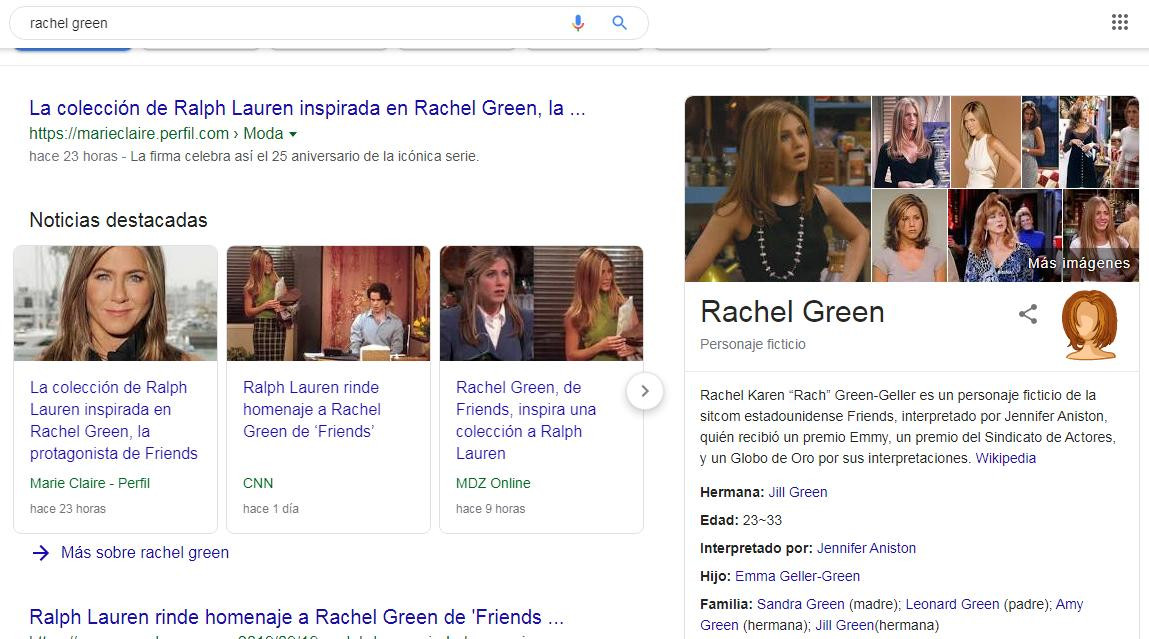Click the Edad: 23~33 entry
This screenshot has width=1149, height=639.
point(741,520)
